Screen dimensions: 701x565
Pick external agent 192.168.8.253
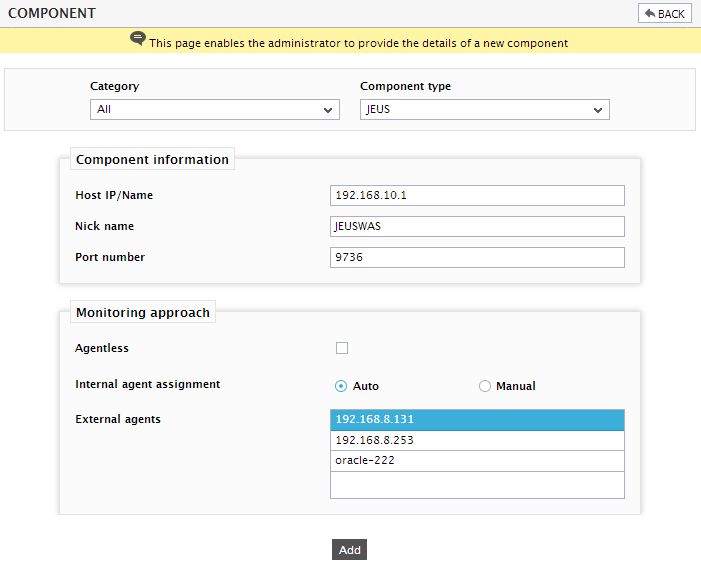(477, 440)
